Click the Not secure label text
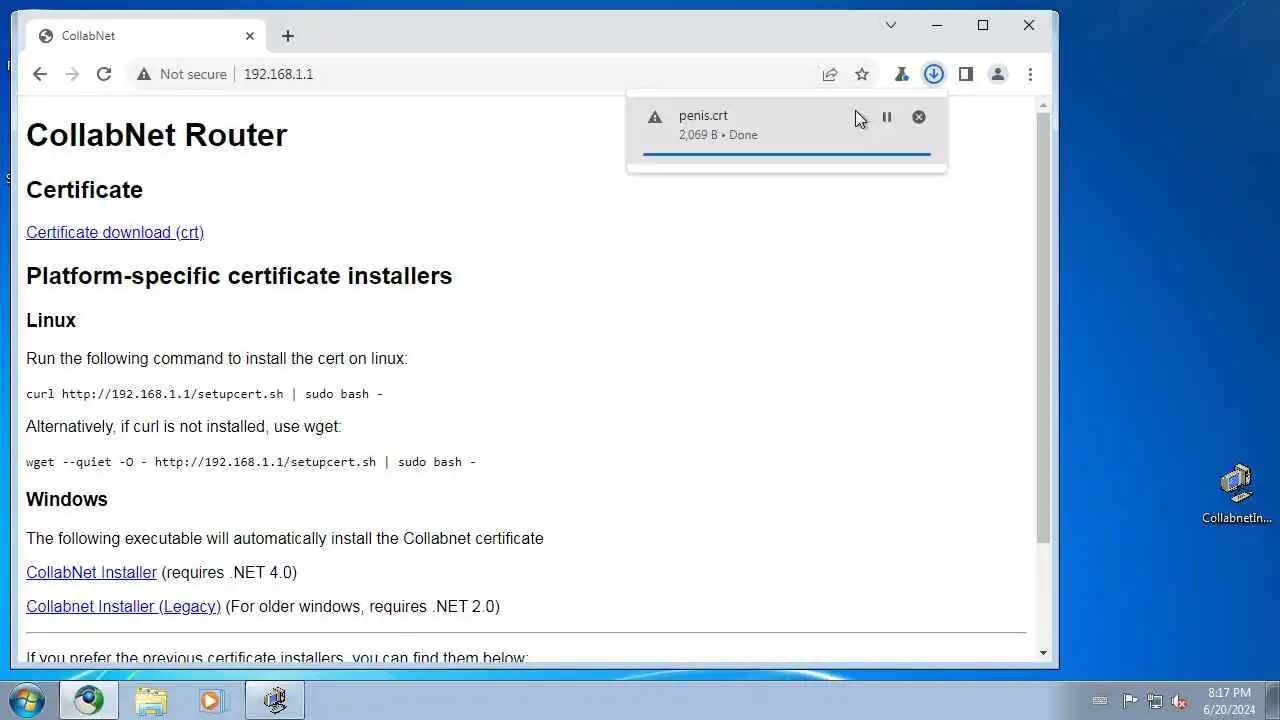 click(x=193, y=74)
